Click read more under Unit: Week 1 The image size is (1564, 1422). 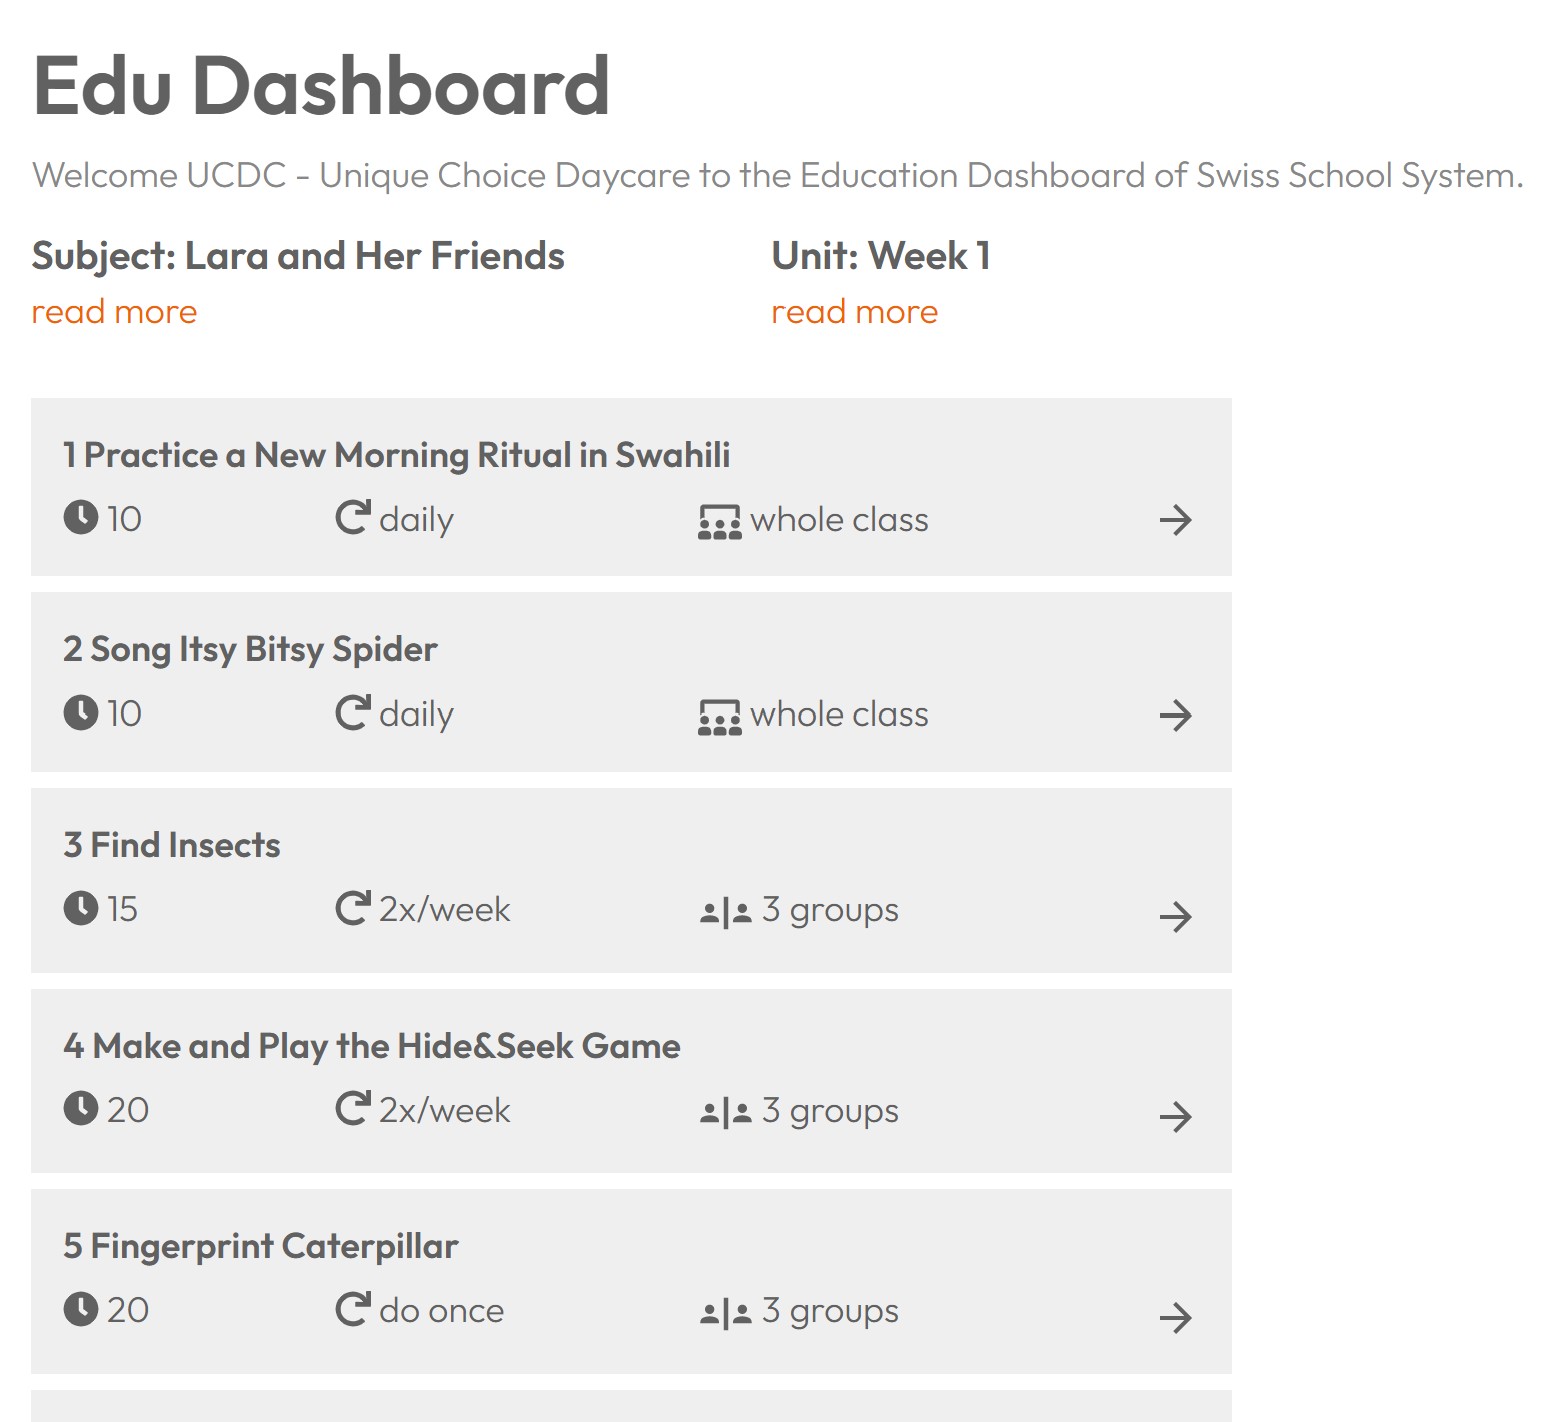pos(854,312)
